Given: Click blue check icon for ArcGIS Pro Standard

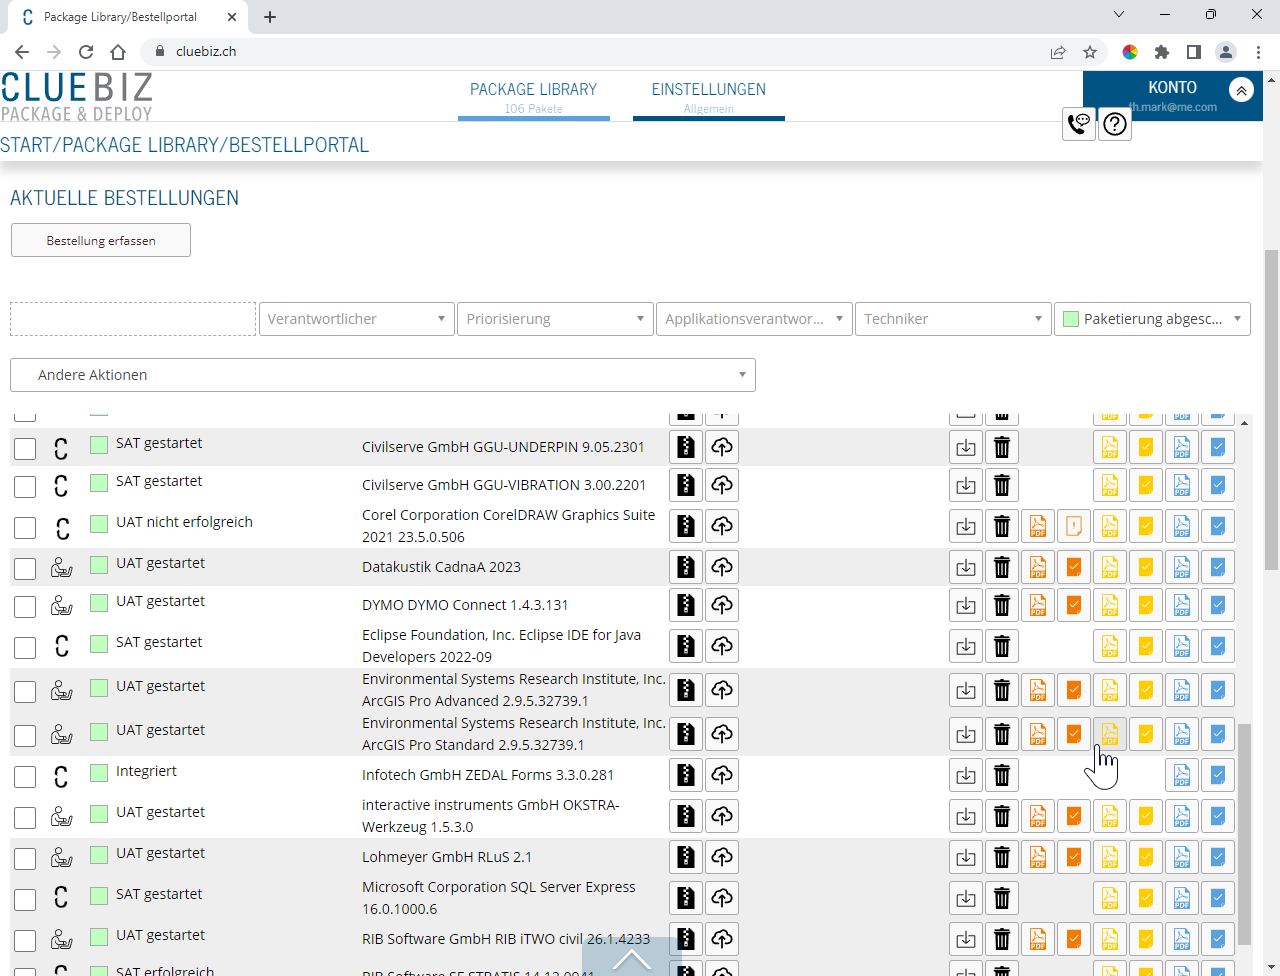Looking at the screenshot, I should pyautogui.click(x=1218, y=734).
